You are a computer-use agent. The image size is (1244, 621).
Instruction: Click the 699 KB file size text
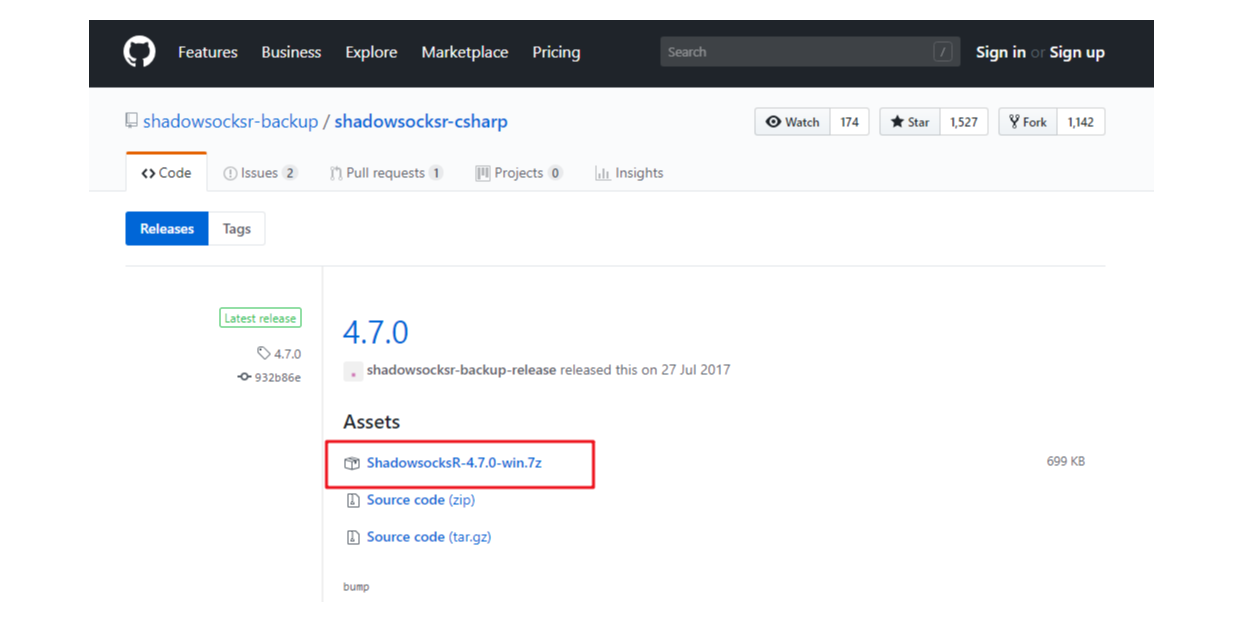tap(1066, 462)
